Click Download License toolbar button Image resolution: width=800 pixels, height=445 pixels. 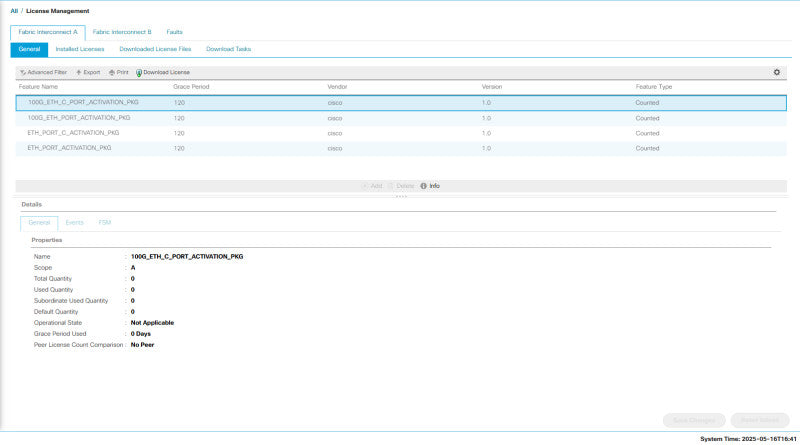tap(163, 72)
